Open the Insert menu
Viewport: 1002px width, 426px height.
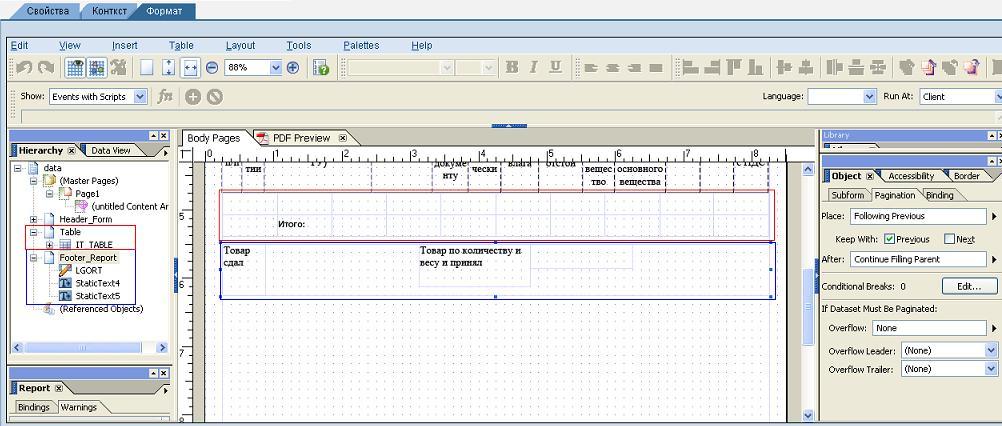(125, 45)
